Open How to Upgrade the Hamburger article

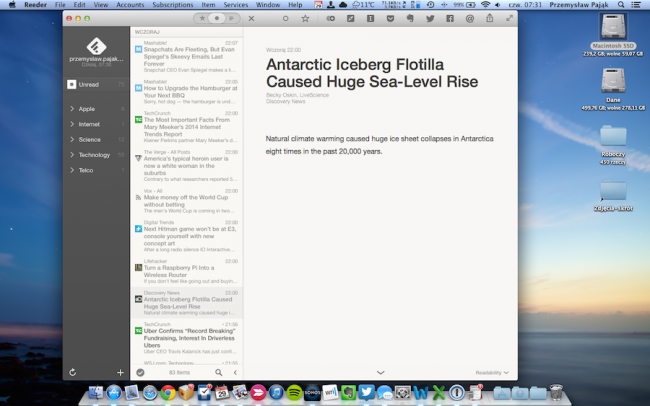[187, 93]
